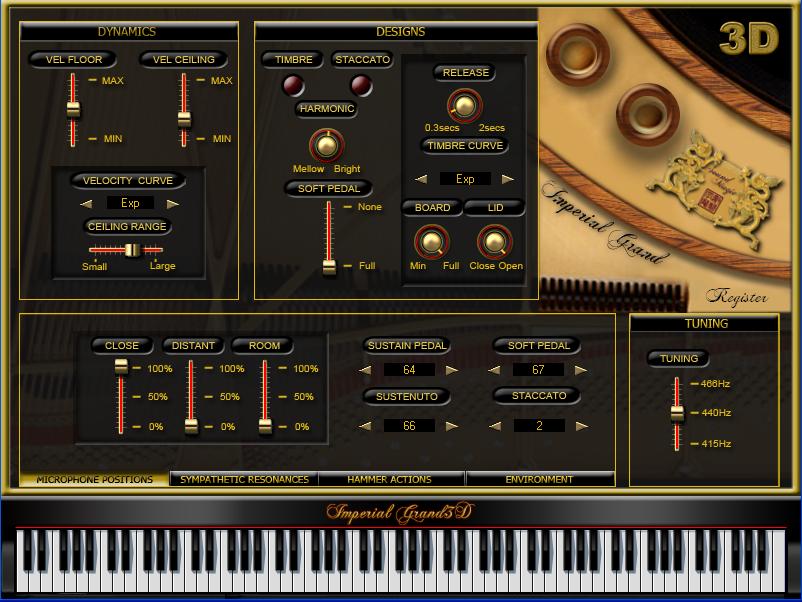Click the Ceiling Range button
802x602 pixels.
127,226
